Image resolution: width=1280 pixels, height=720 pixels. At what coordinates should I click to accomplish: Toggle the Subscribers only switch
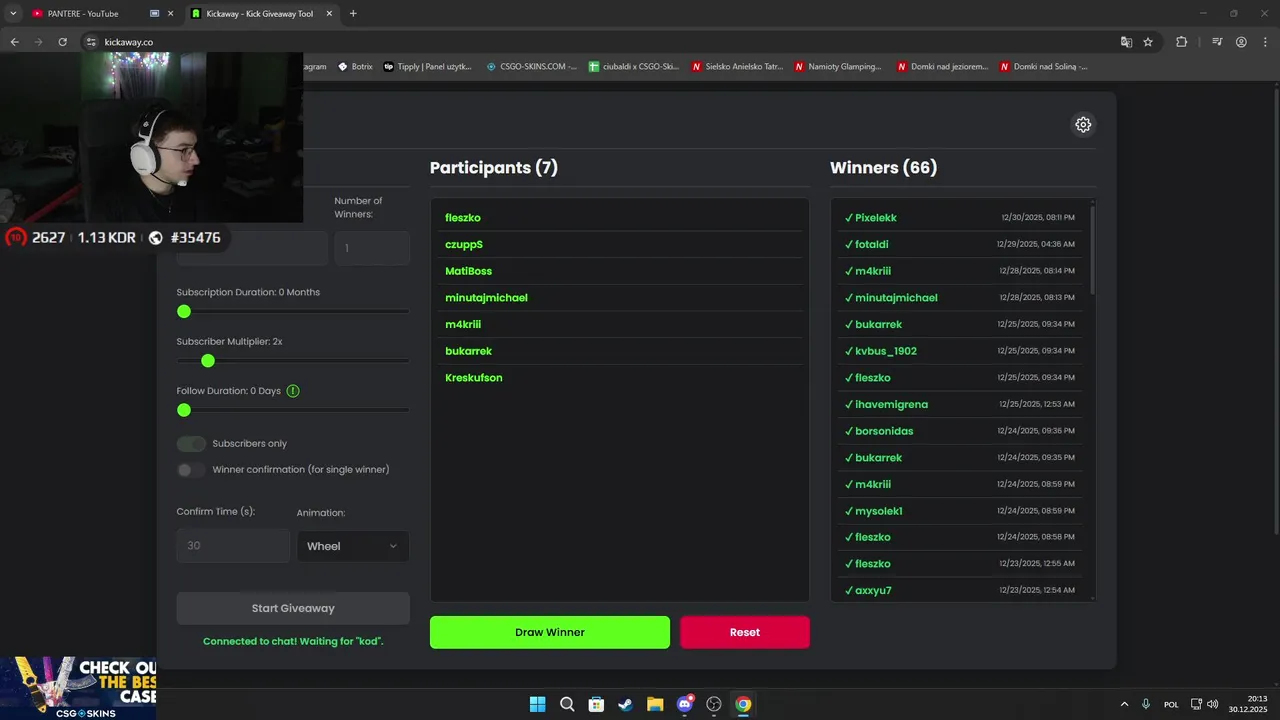pyautogui.click(x=191, y=444)
